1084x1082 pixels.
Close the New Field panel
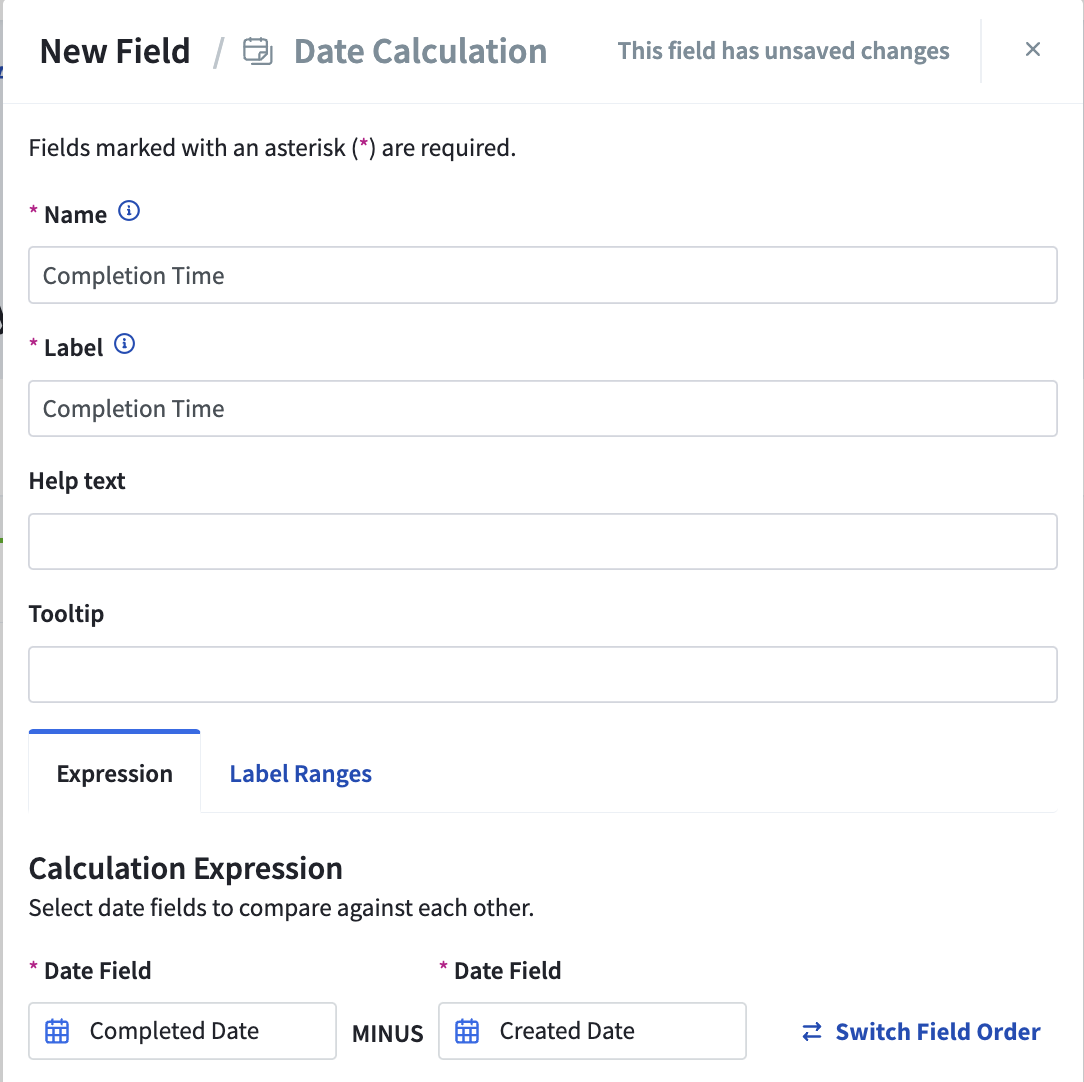click(x=1033, y=49)
